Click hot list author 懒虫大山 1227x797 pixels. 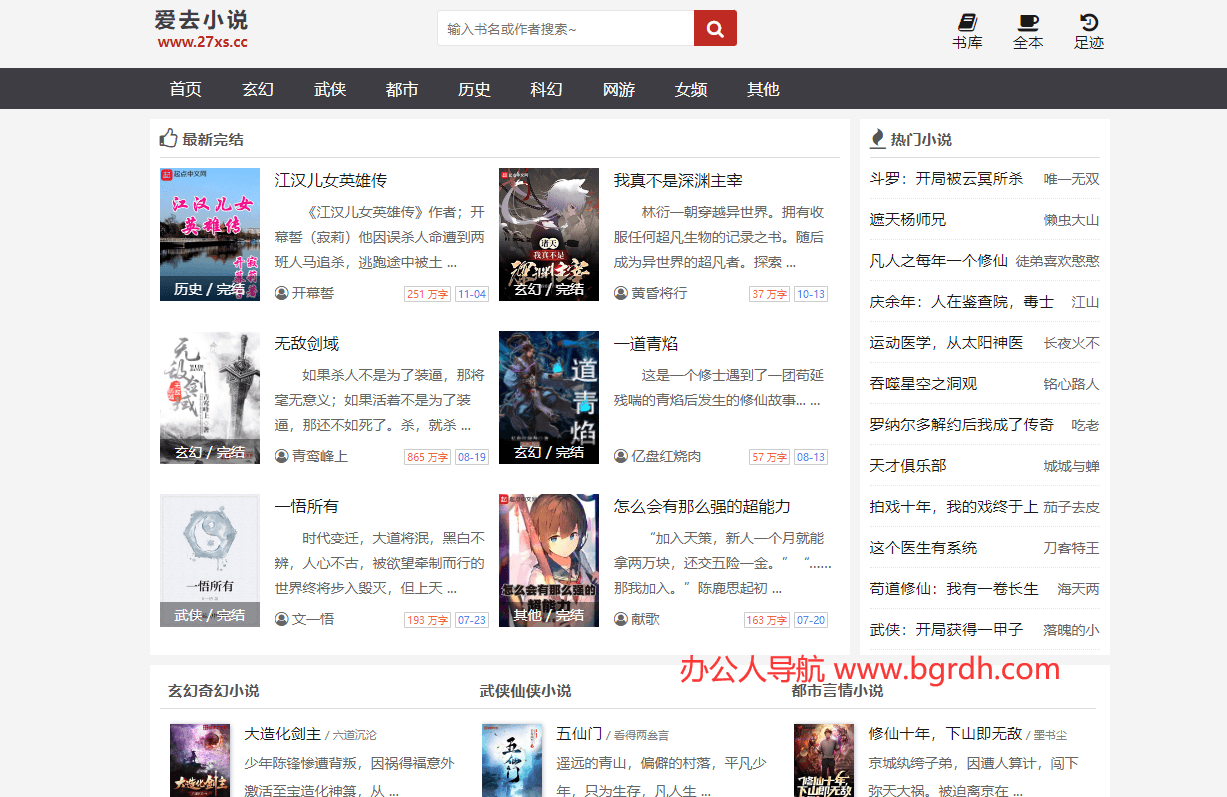(1072, 221)
